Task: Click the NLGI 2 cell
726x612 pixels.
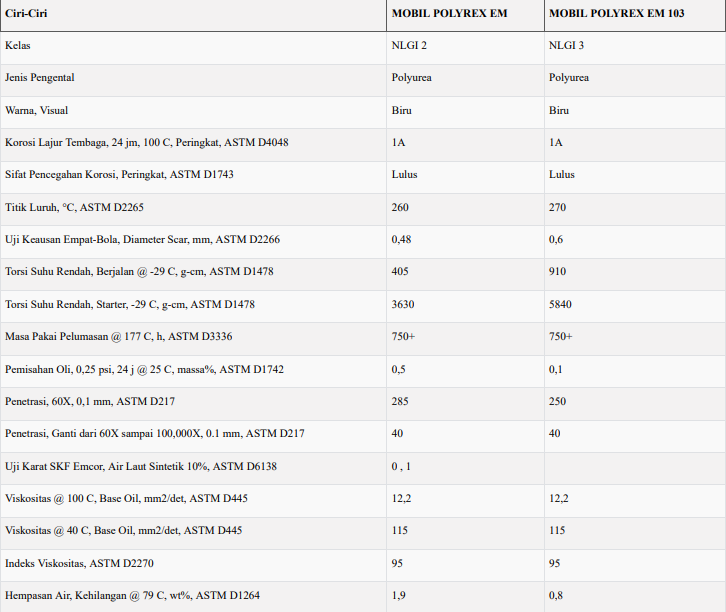Action: point(409,46)
